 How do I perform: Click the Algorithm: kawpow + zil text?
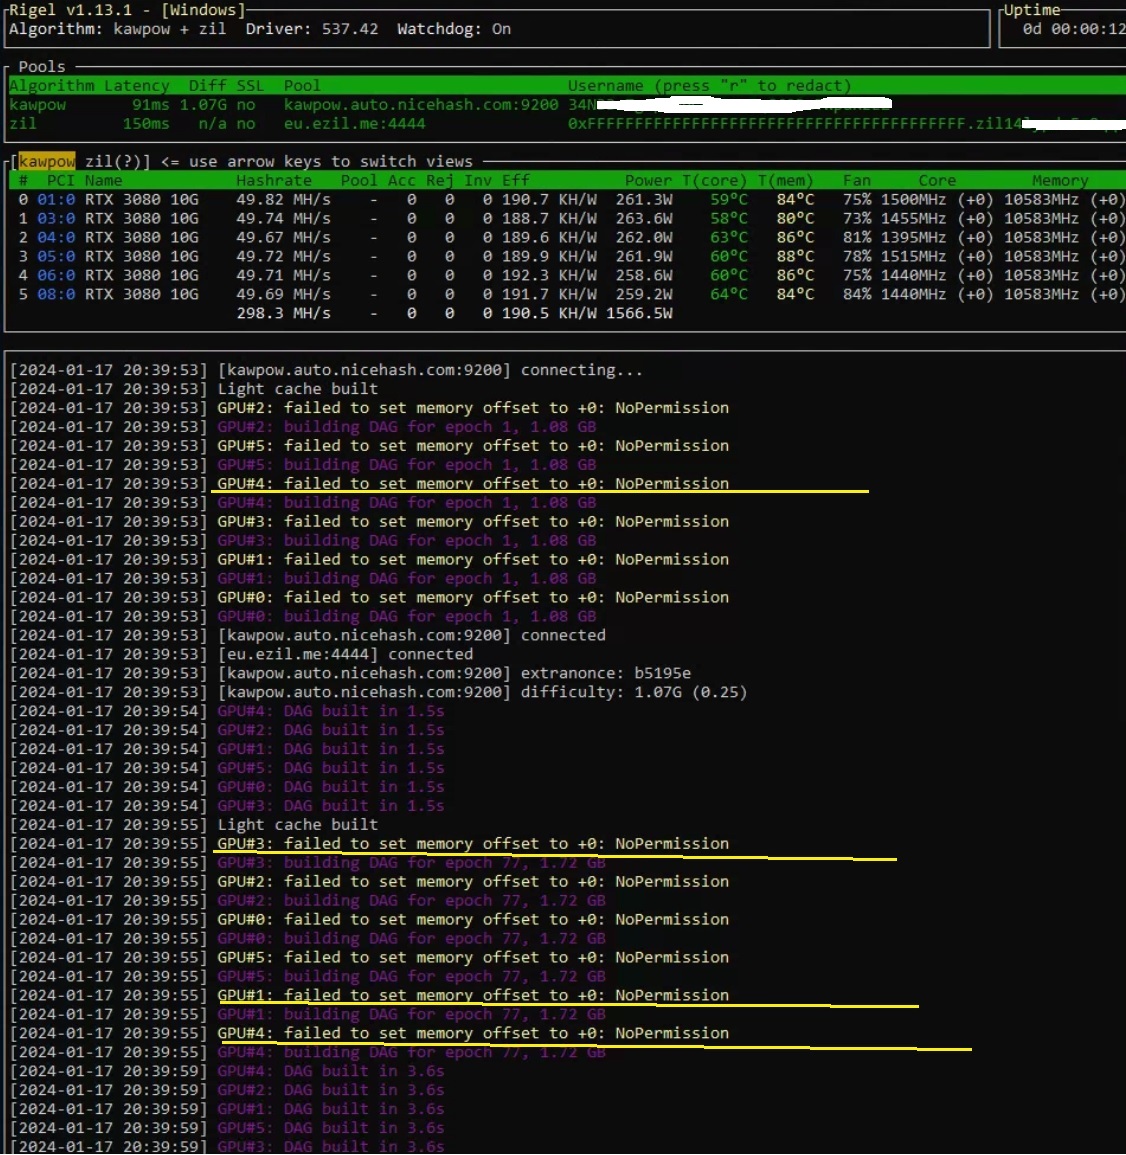click(118, 29)
